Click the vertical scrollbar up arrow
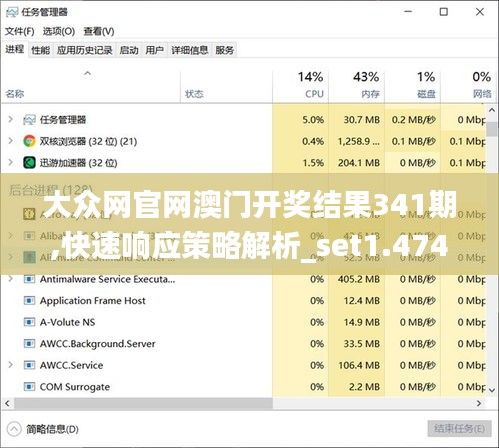The image size is (499, 448). [x=492, y=110]
